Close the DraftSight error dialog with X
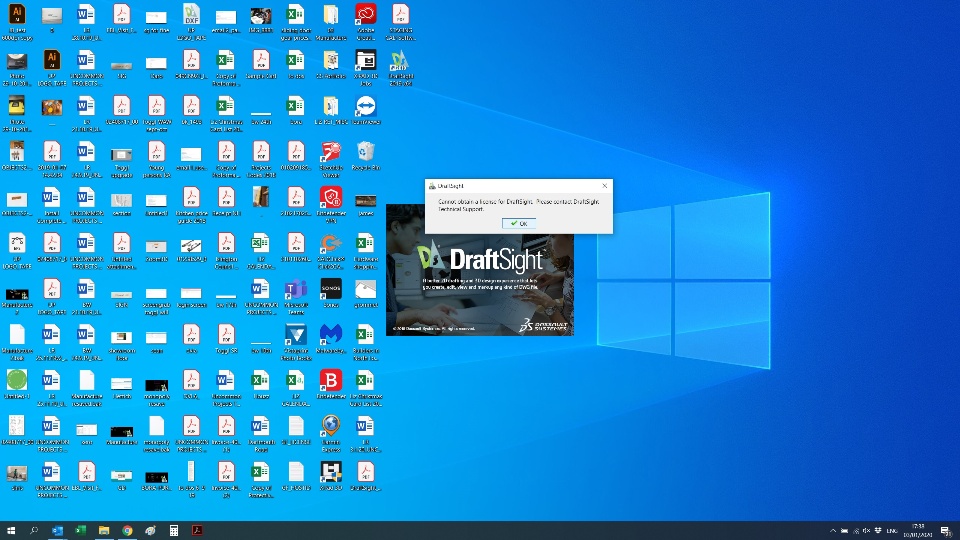 click(x=605, y=186)
